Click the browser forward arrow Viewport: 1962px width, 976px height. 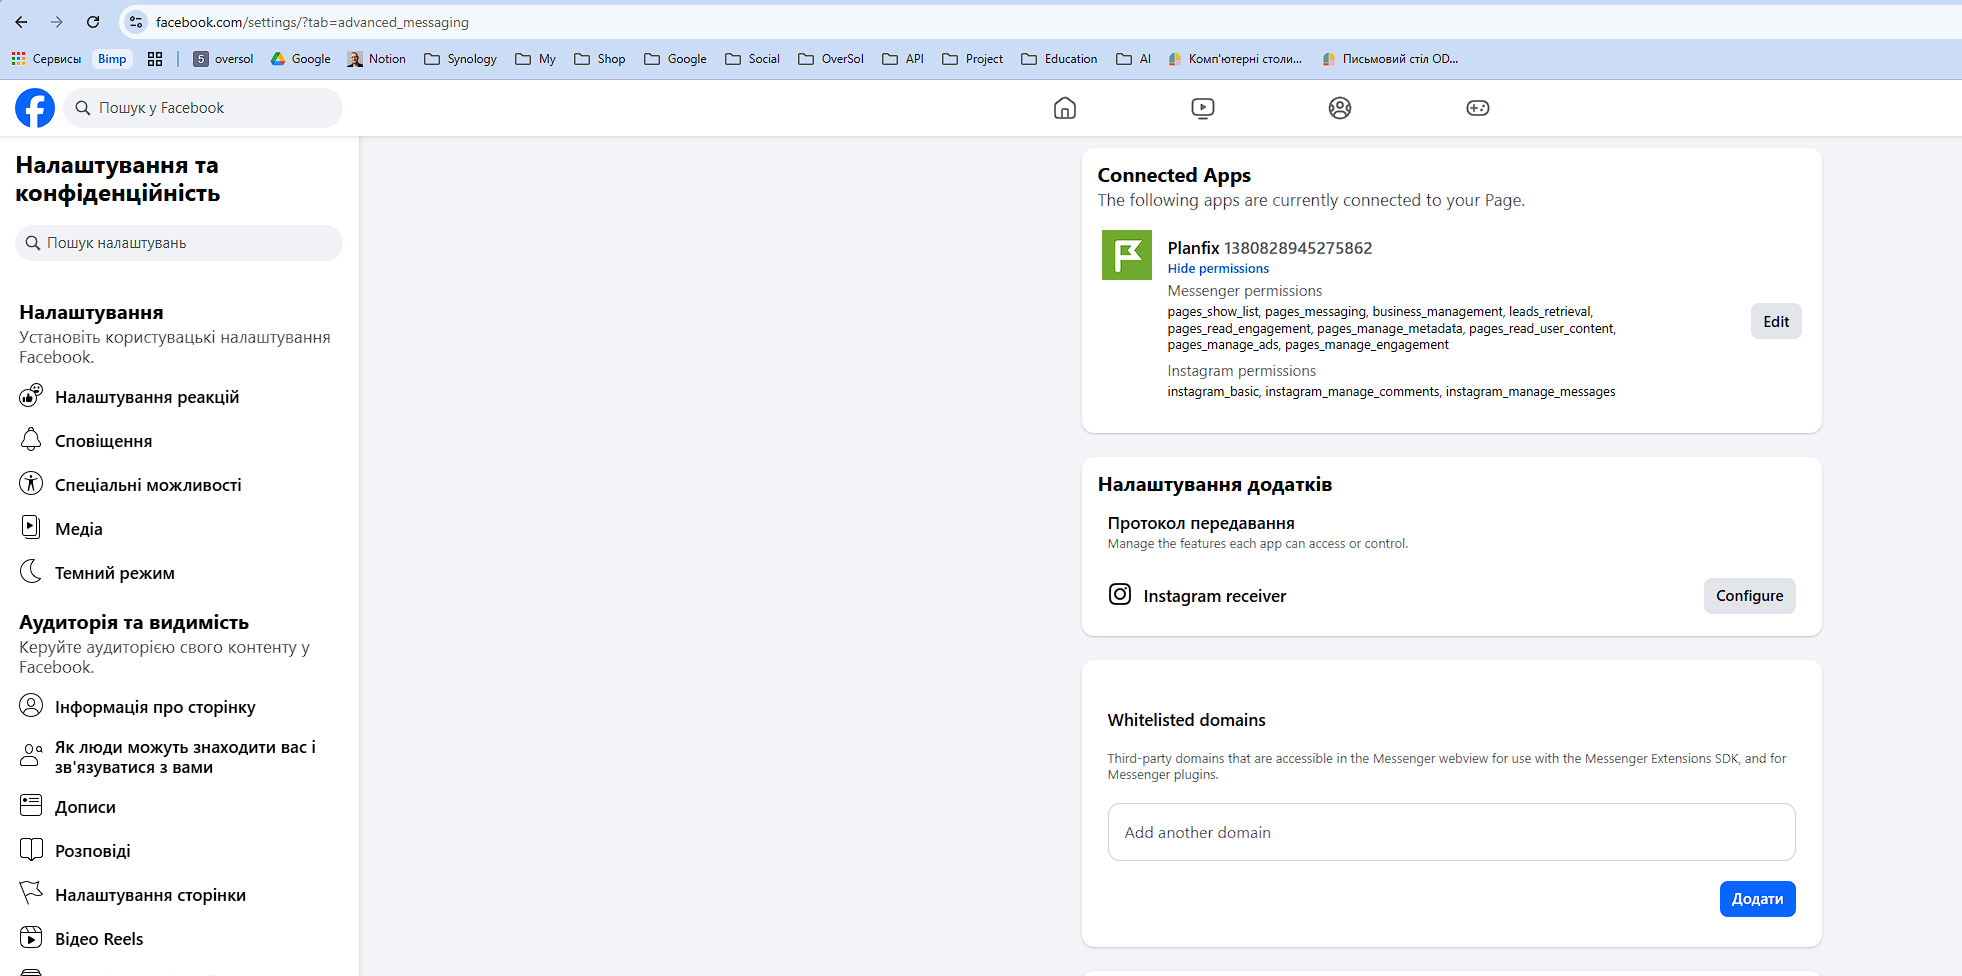(57, 22)
